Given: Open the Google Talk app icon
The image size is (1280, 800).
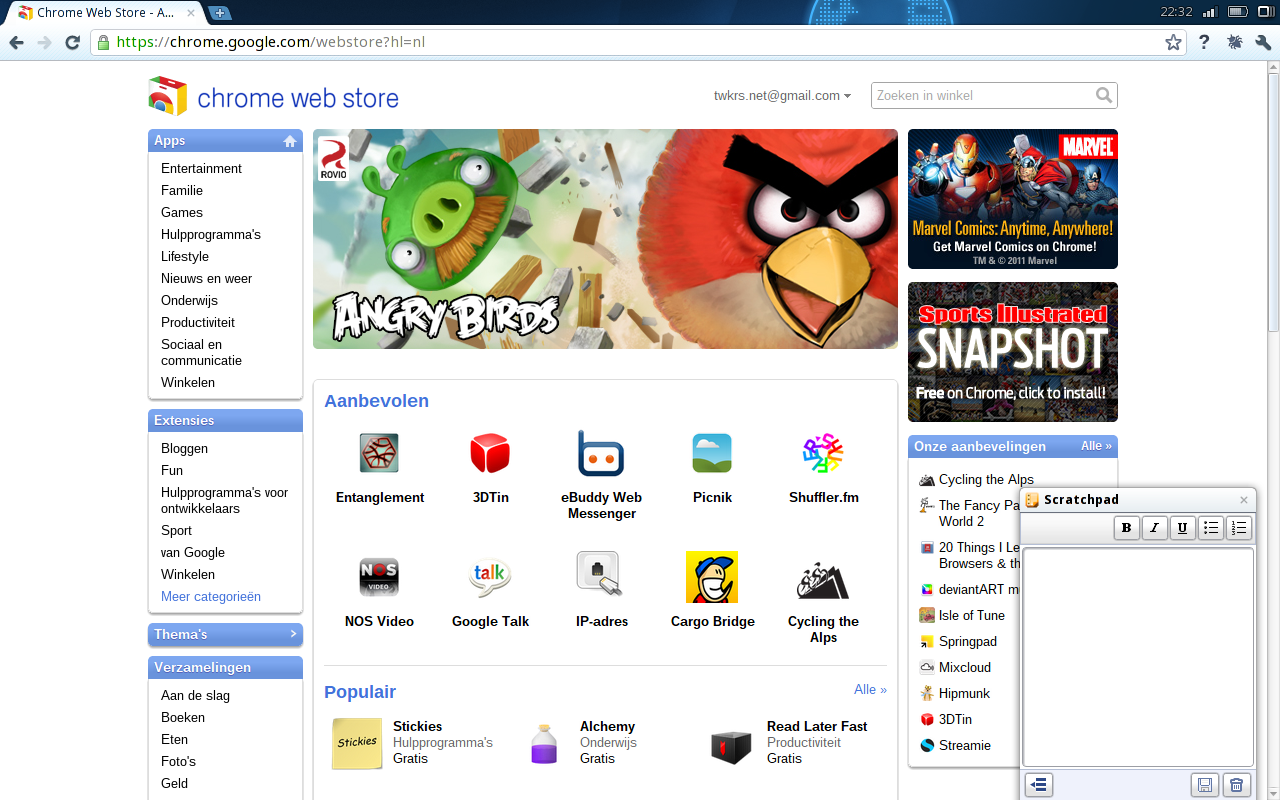Looking at the screenshot, I should (490, 577).
